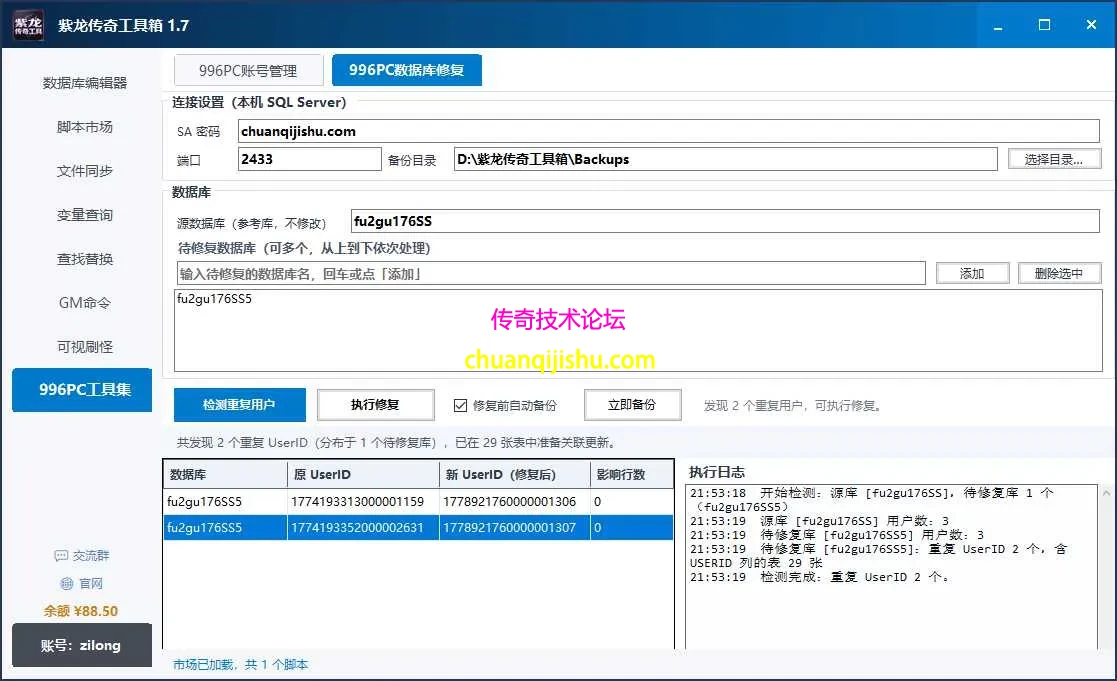Screen dimensions: 1117x681
Task: Click the 交流群 chat bubble icon
Action: [61, 556]
